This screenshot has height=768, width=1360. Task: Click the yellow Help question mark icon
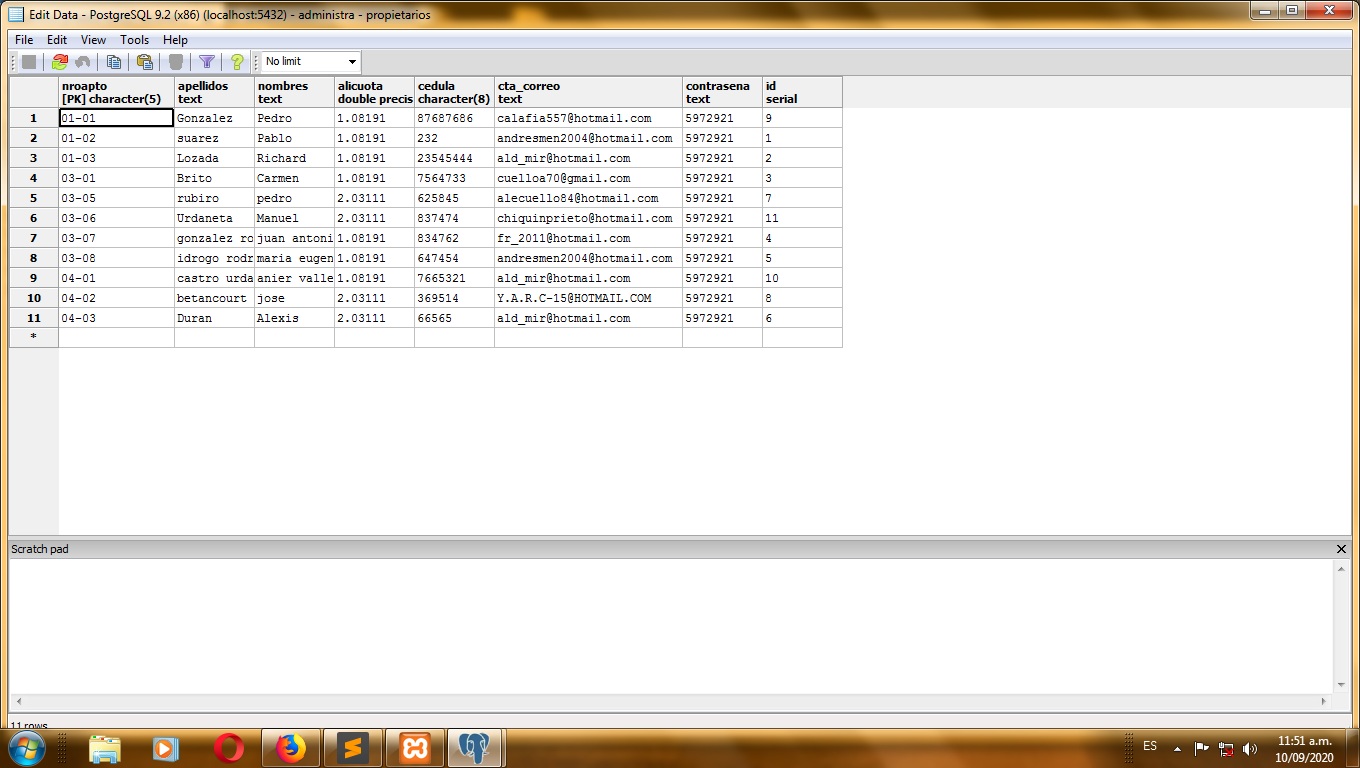pyautogui.click(x=237, y=62)
